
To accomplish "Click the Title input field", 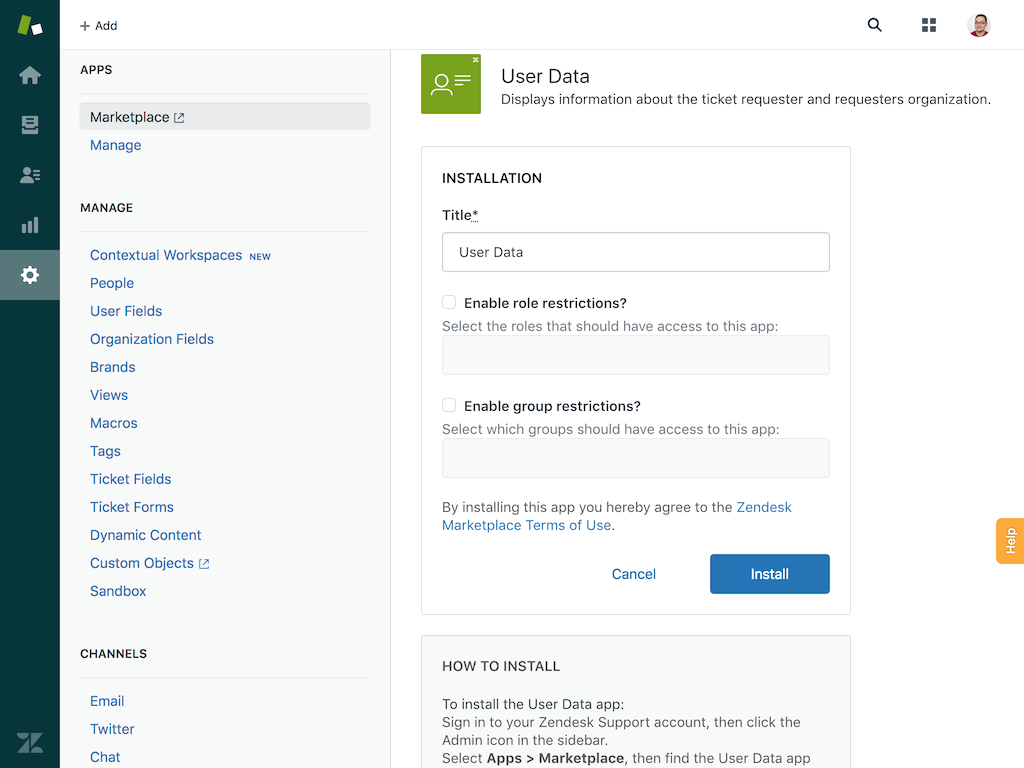I will 635,252.
